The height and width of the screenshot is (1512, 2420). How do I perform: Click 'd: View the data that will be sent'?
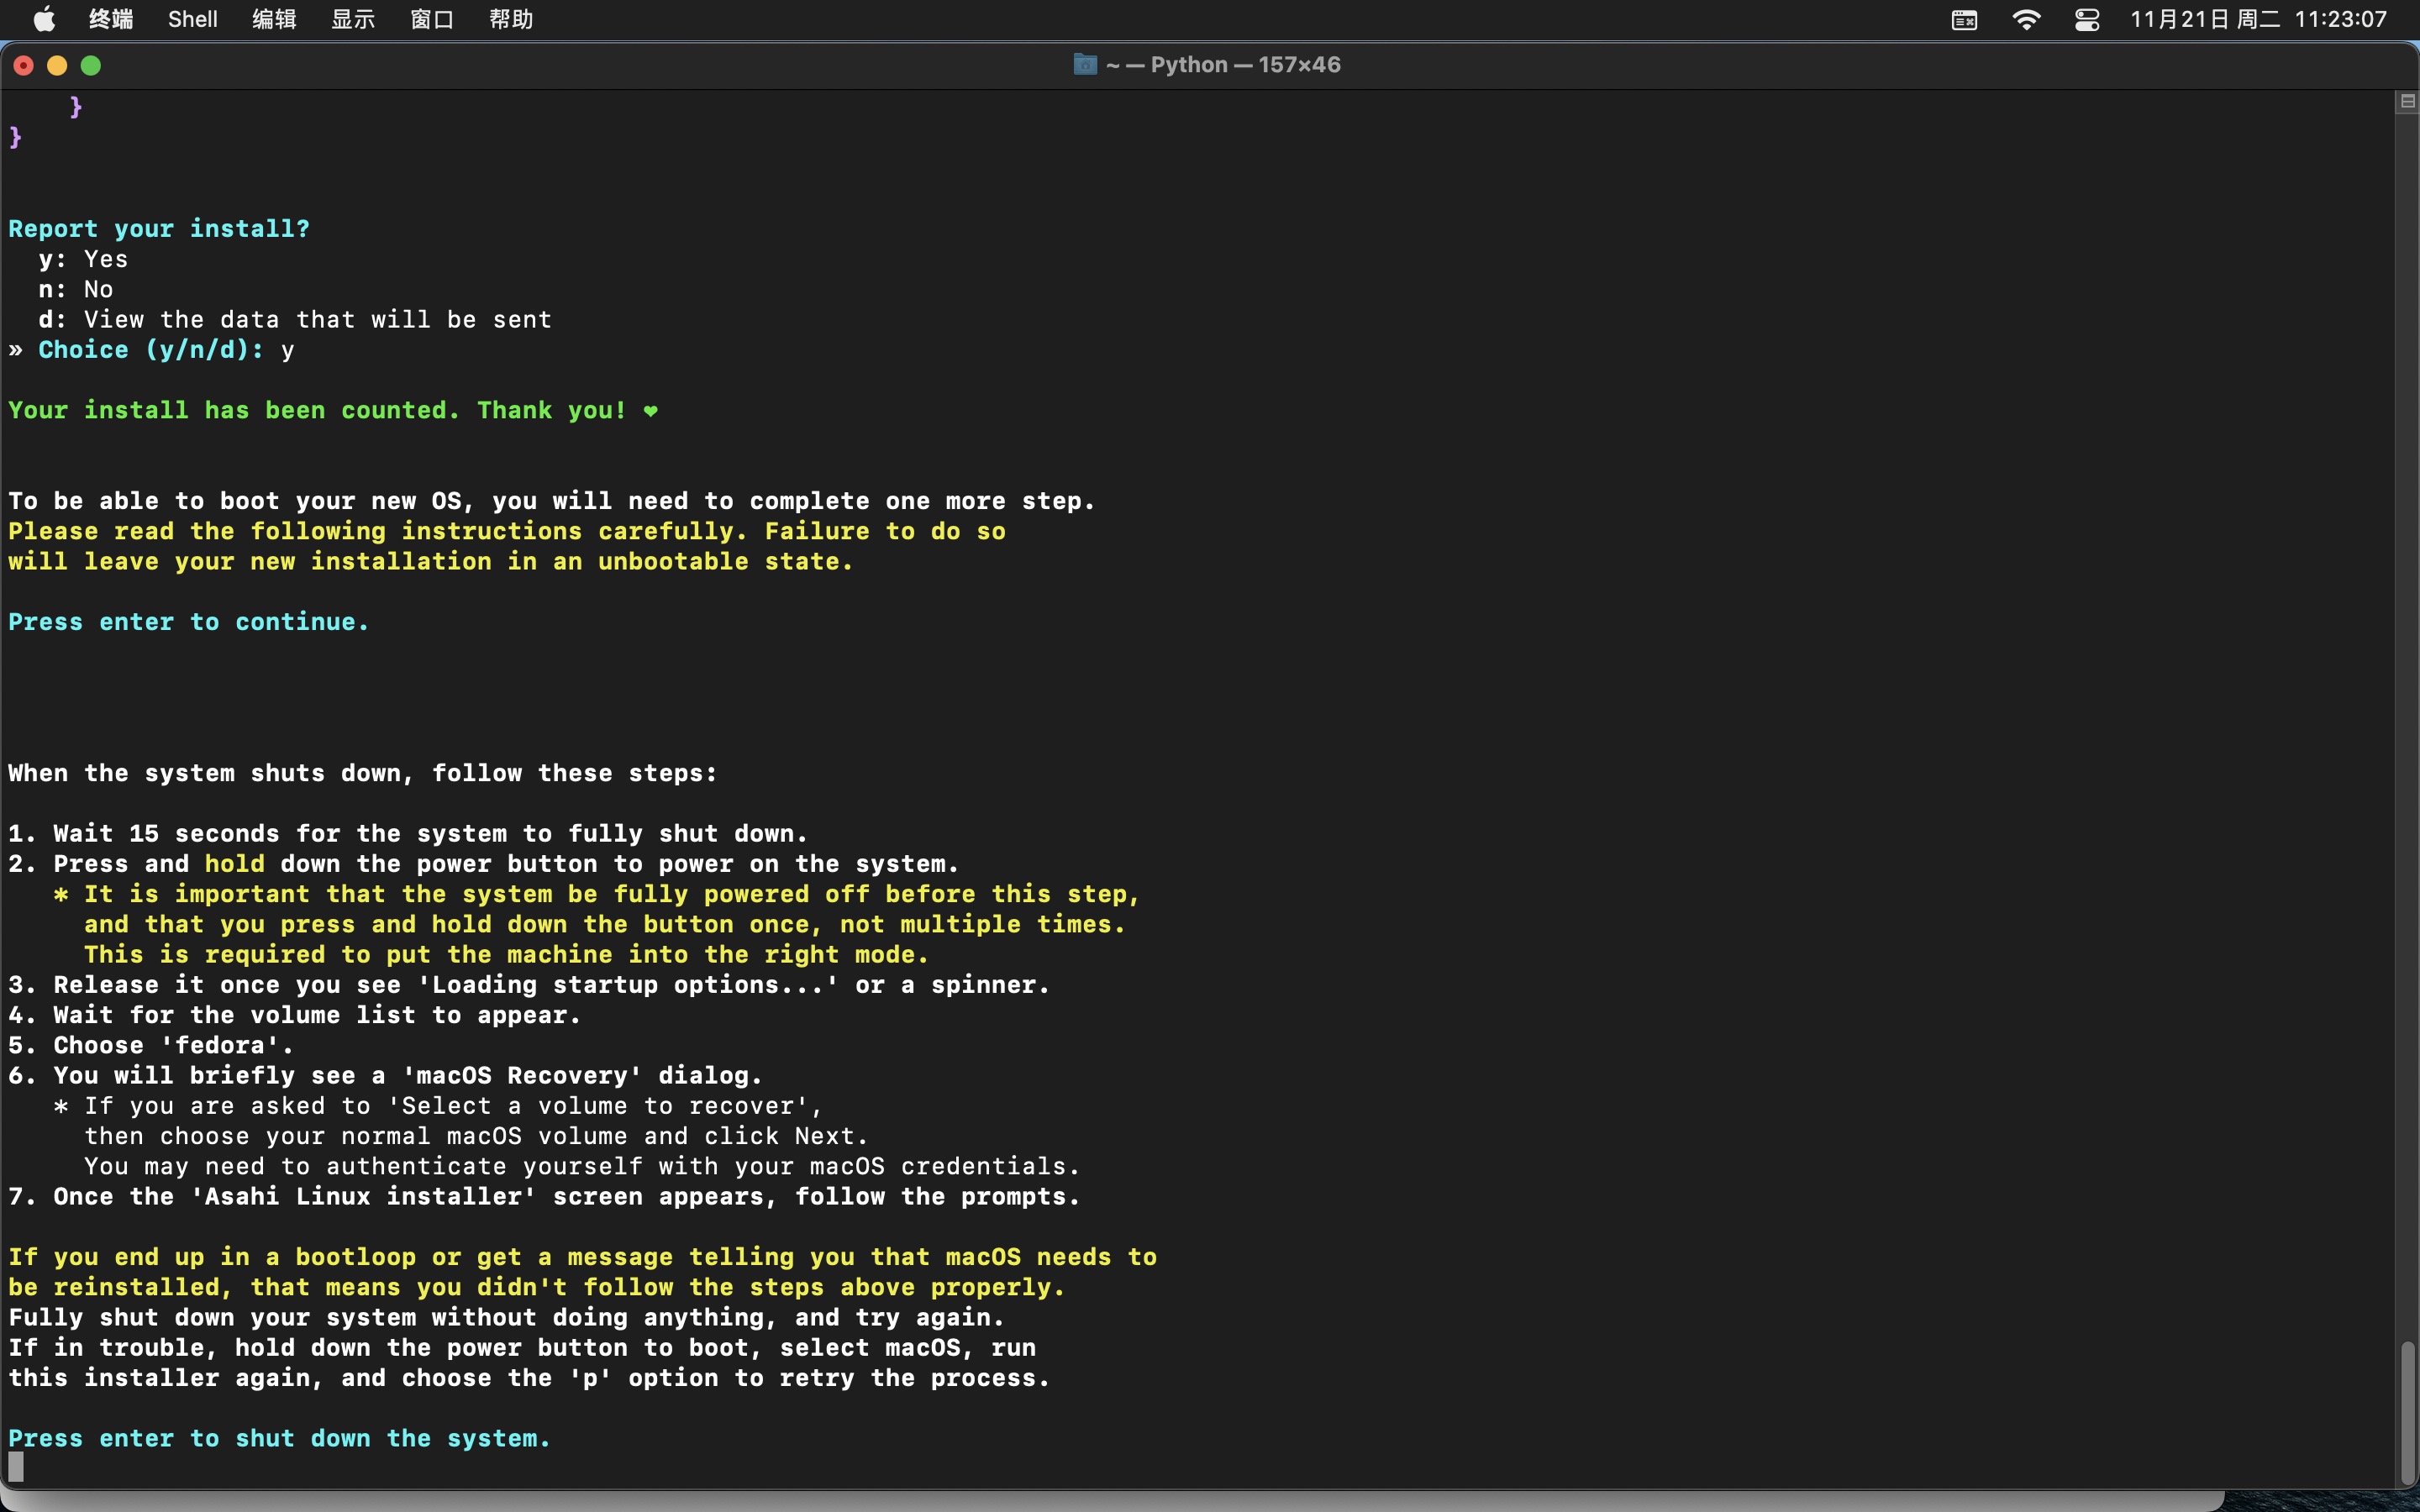(x=295, y=319)
